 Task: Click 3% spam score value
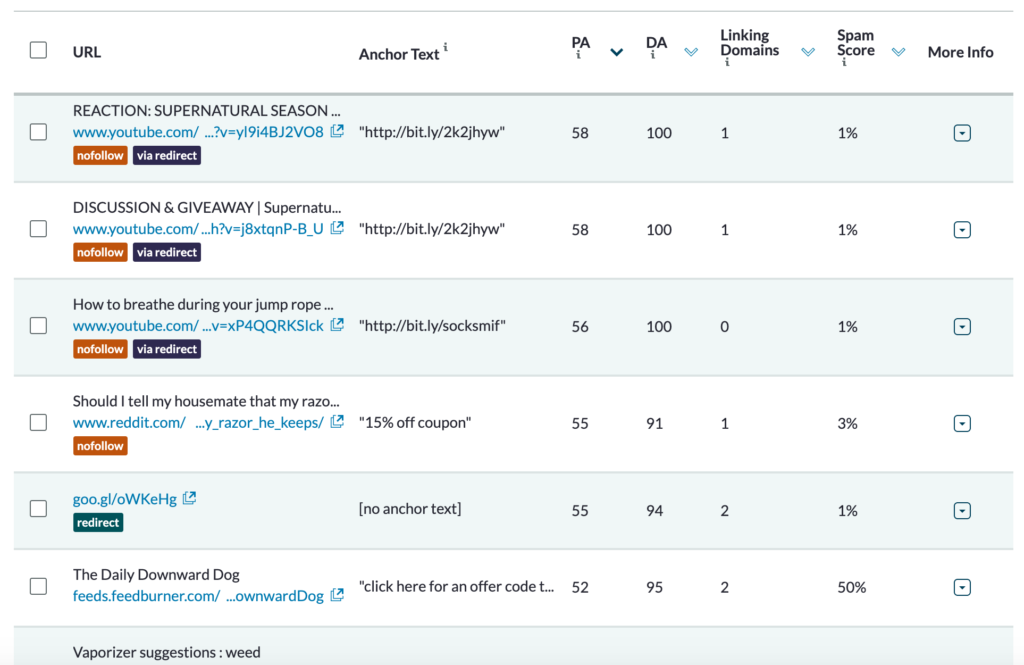click(847, 423)
